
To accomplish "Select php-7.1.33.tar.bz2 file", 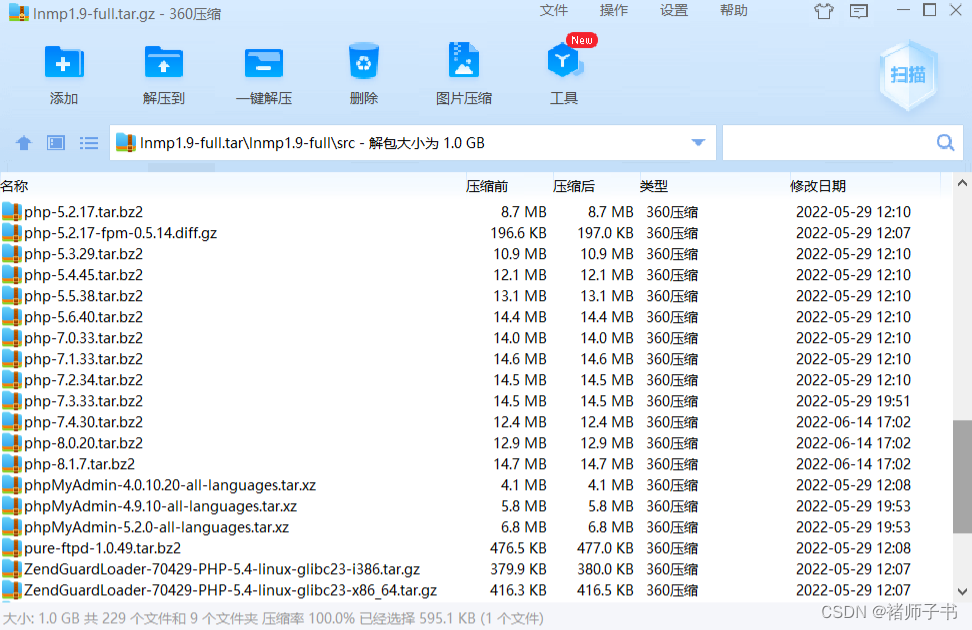I will coord(83,359).
